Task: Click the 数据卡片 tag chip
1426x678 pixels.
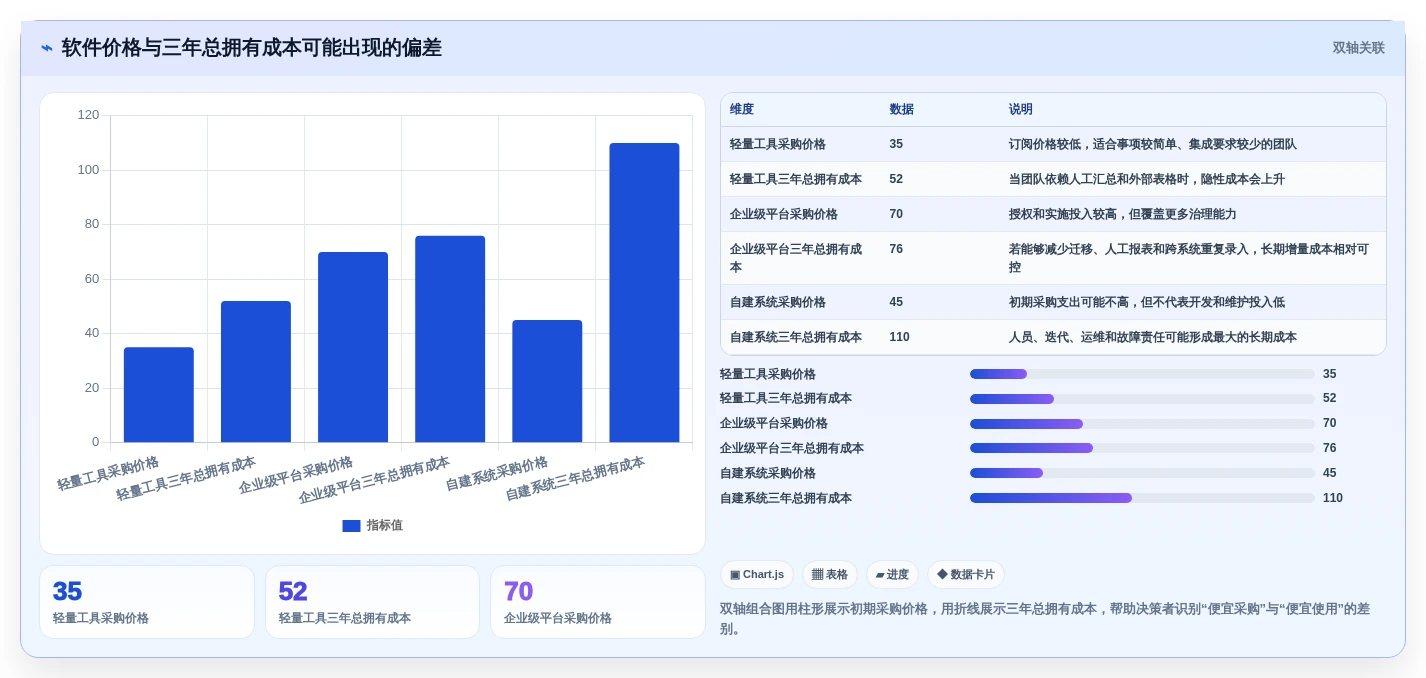Action: [x=966, y=575]
